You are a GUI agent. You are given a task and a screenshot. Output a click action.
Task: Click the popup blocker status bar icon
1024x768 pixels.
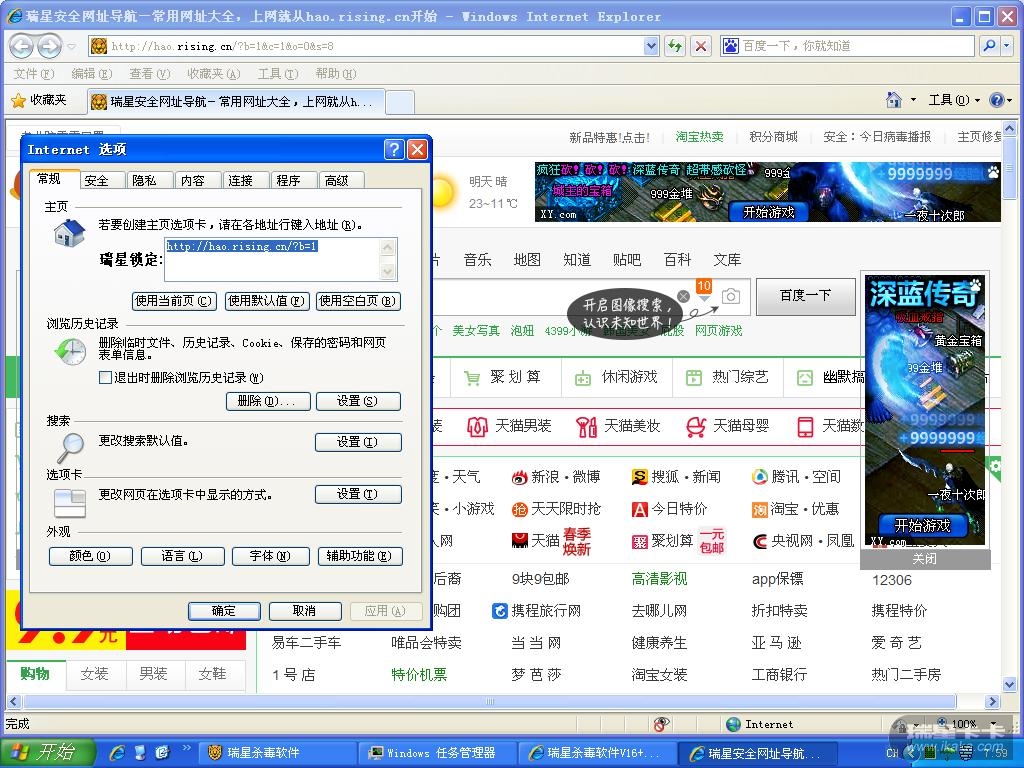661,724
